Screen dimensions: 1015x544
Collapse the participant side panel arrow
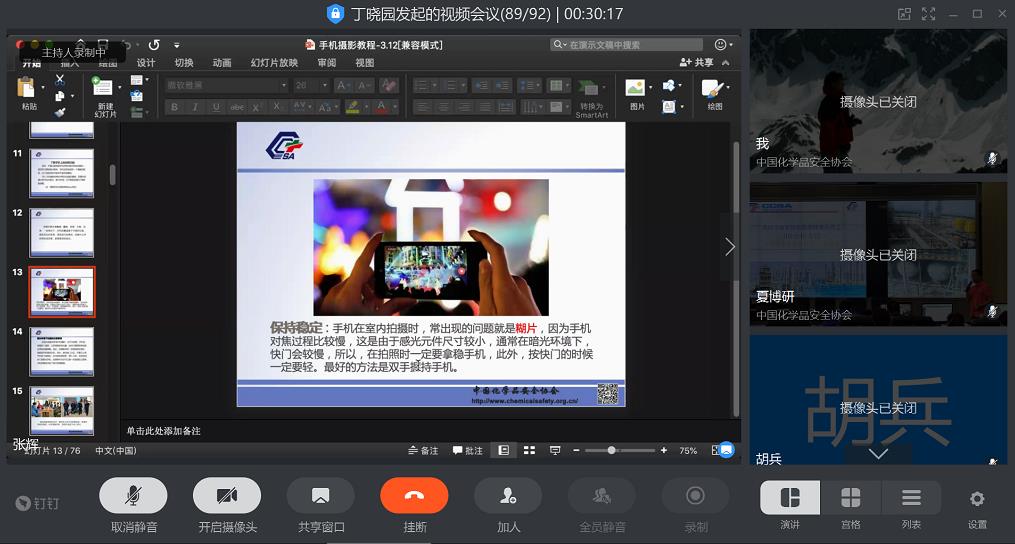(730, 246)
